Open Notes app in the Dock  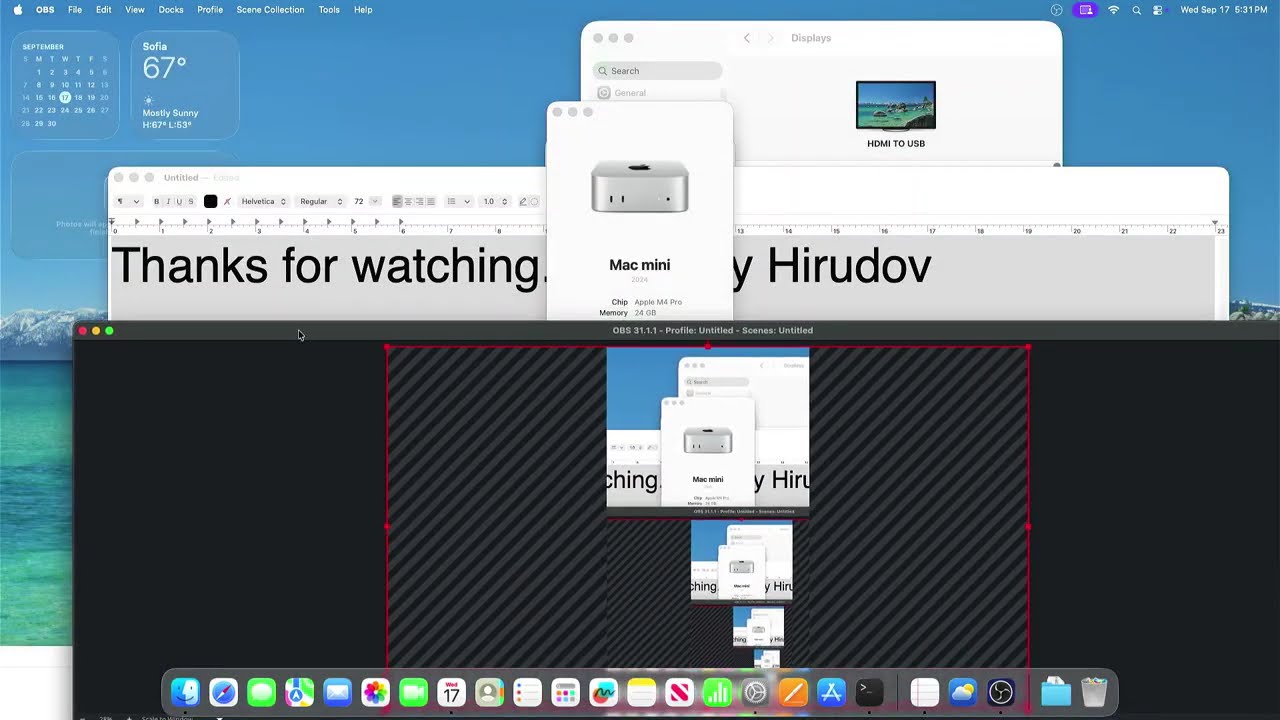[641, 692]
